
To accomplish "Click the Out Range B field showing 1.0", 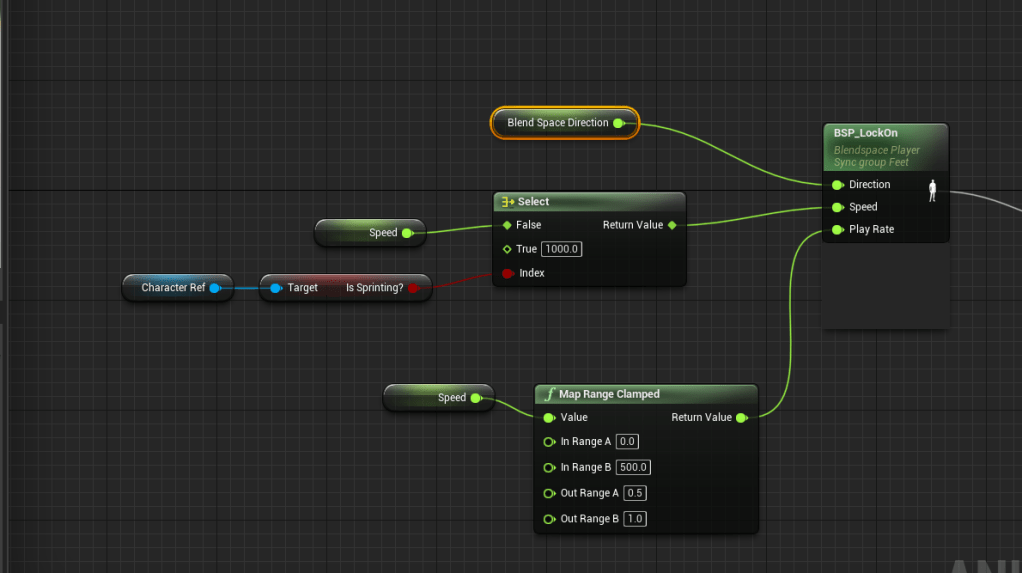I will tap(634, 519).
